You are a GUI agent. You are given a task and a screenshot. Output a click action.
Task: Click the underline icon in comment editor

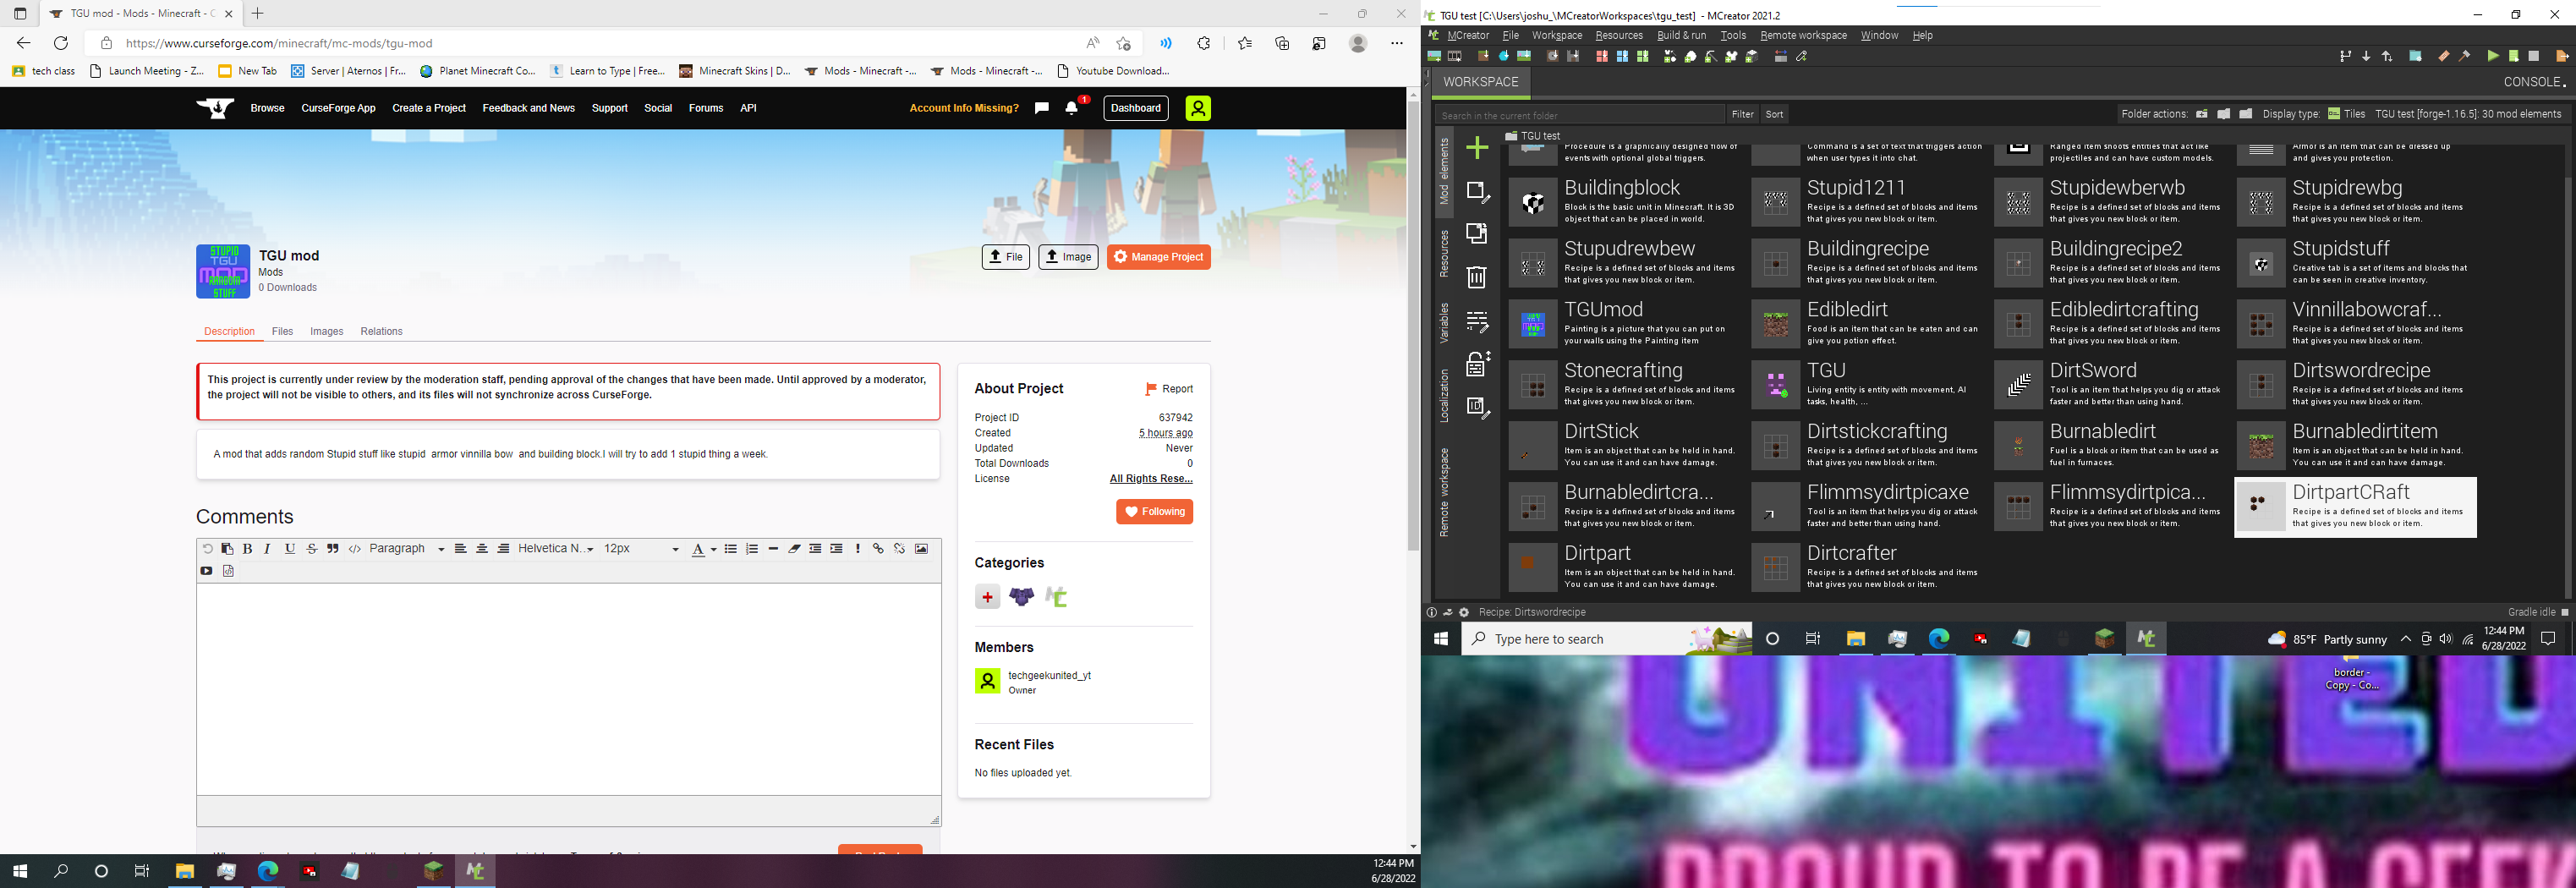point(290,549)
